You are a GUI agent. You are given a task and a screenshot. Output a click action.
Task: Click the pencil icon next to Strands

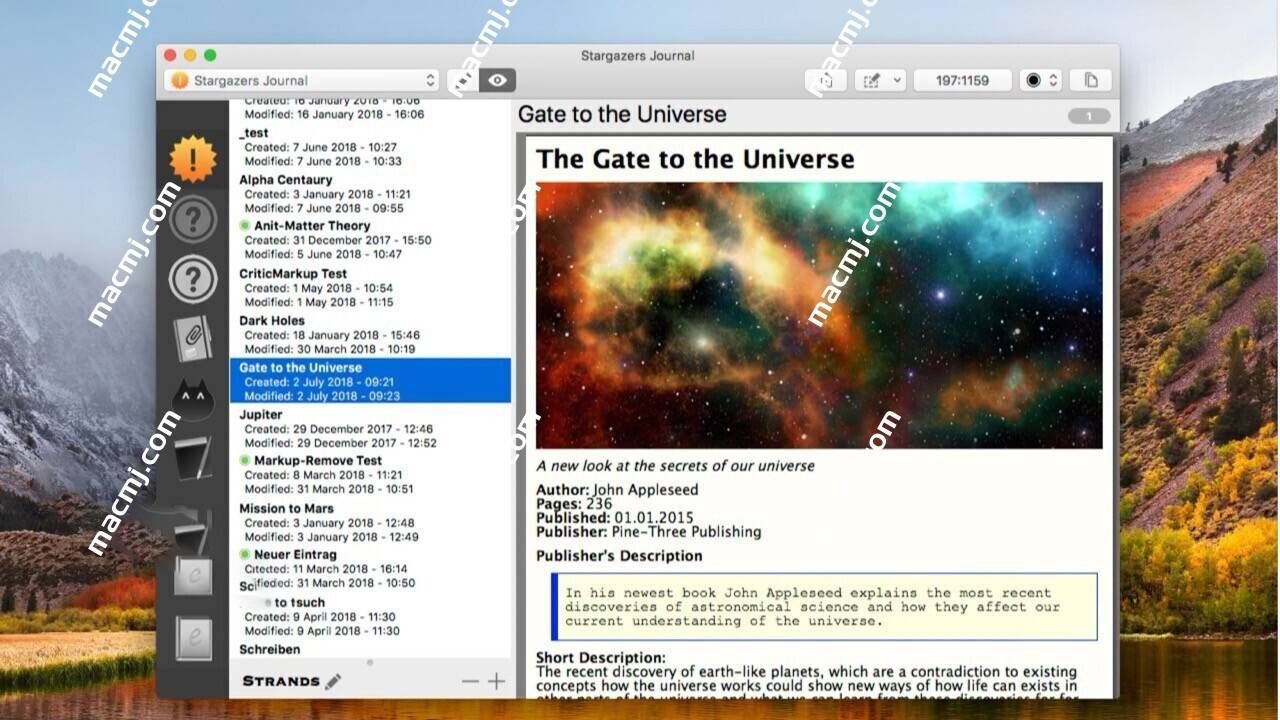coord(333,681)
